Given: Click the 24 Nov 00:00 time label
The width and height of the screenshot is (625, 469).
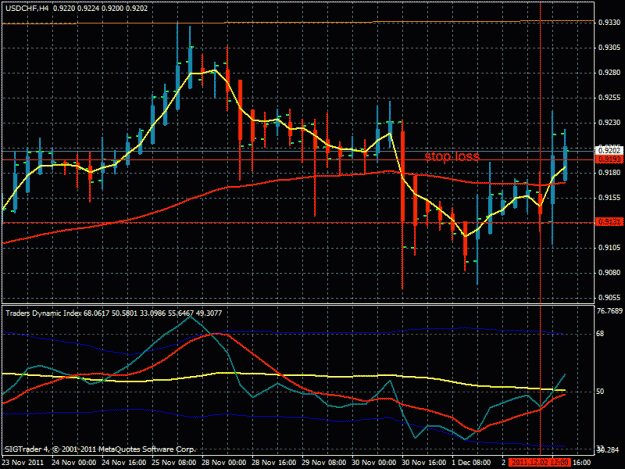Looking at the screenshot, I should 74,462.
